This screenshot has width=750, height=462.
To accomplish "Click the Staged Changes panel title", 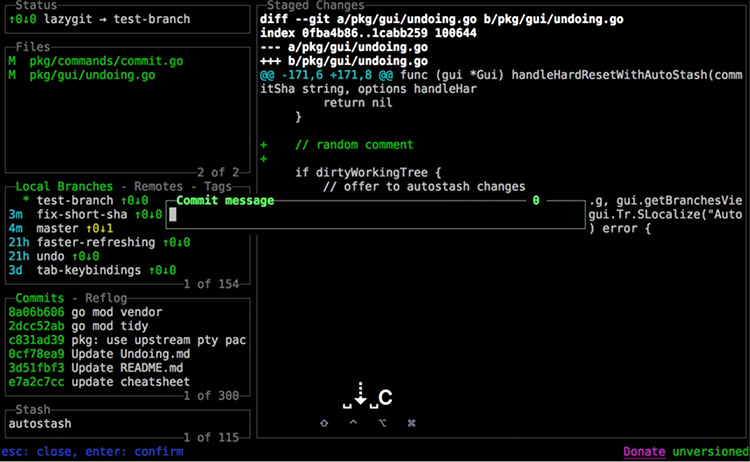I will [x=315, y=6].
